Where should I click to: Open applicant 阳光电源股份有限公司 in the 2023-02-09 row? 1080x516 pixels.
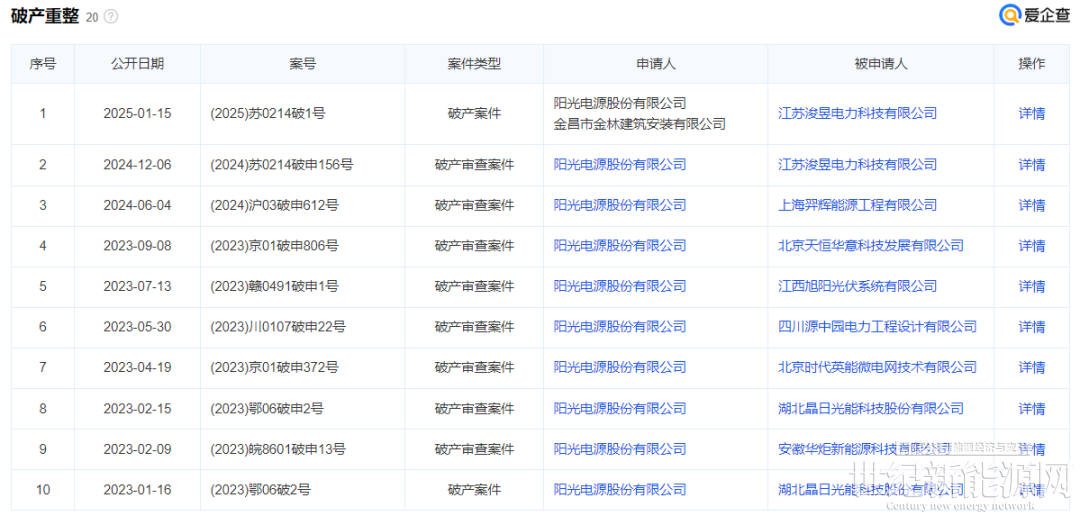[x=620, y=449]
